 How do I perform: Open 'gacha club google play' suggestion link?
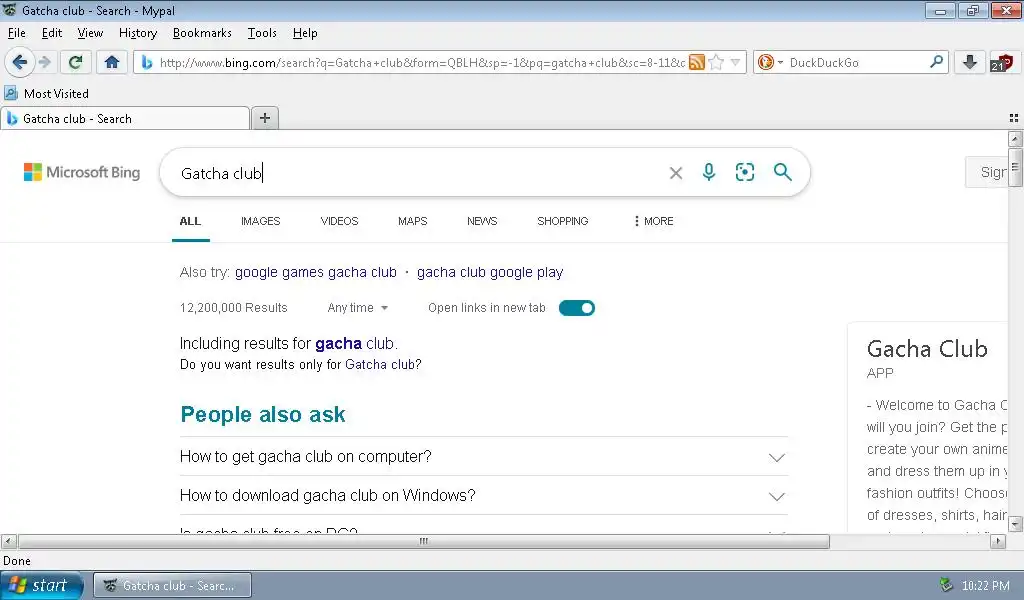tap(490, 272)
